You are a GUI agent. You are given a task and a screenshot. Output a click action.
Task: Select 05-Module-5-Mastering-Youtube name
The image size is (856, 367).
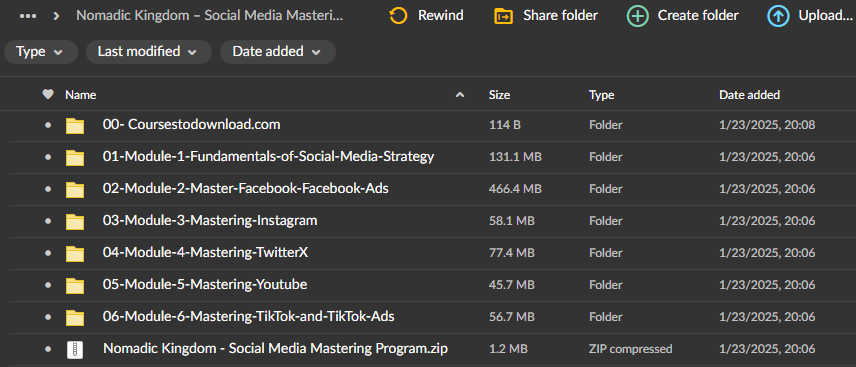205,285
